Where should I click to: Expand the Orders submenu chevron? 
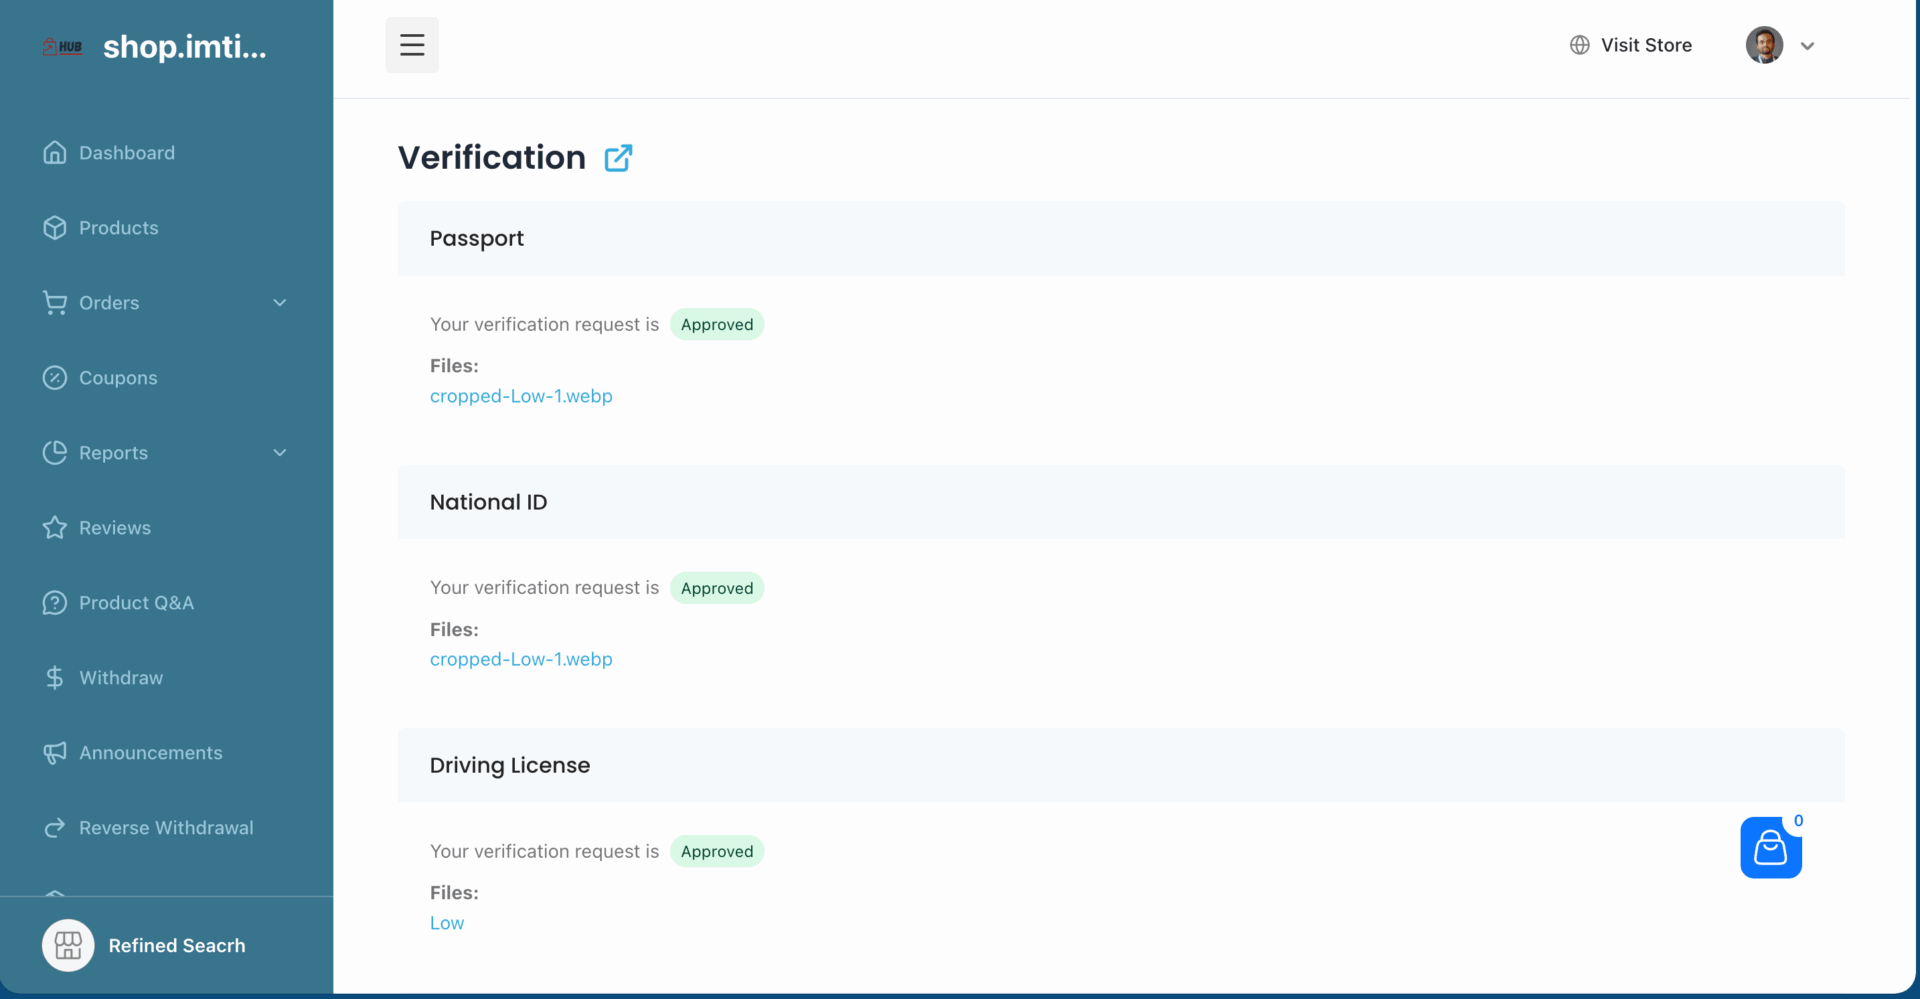click(x=280, y=302)
